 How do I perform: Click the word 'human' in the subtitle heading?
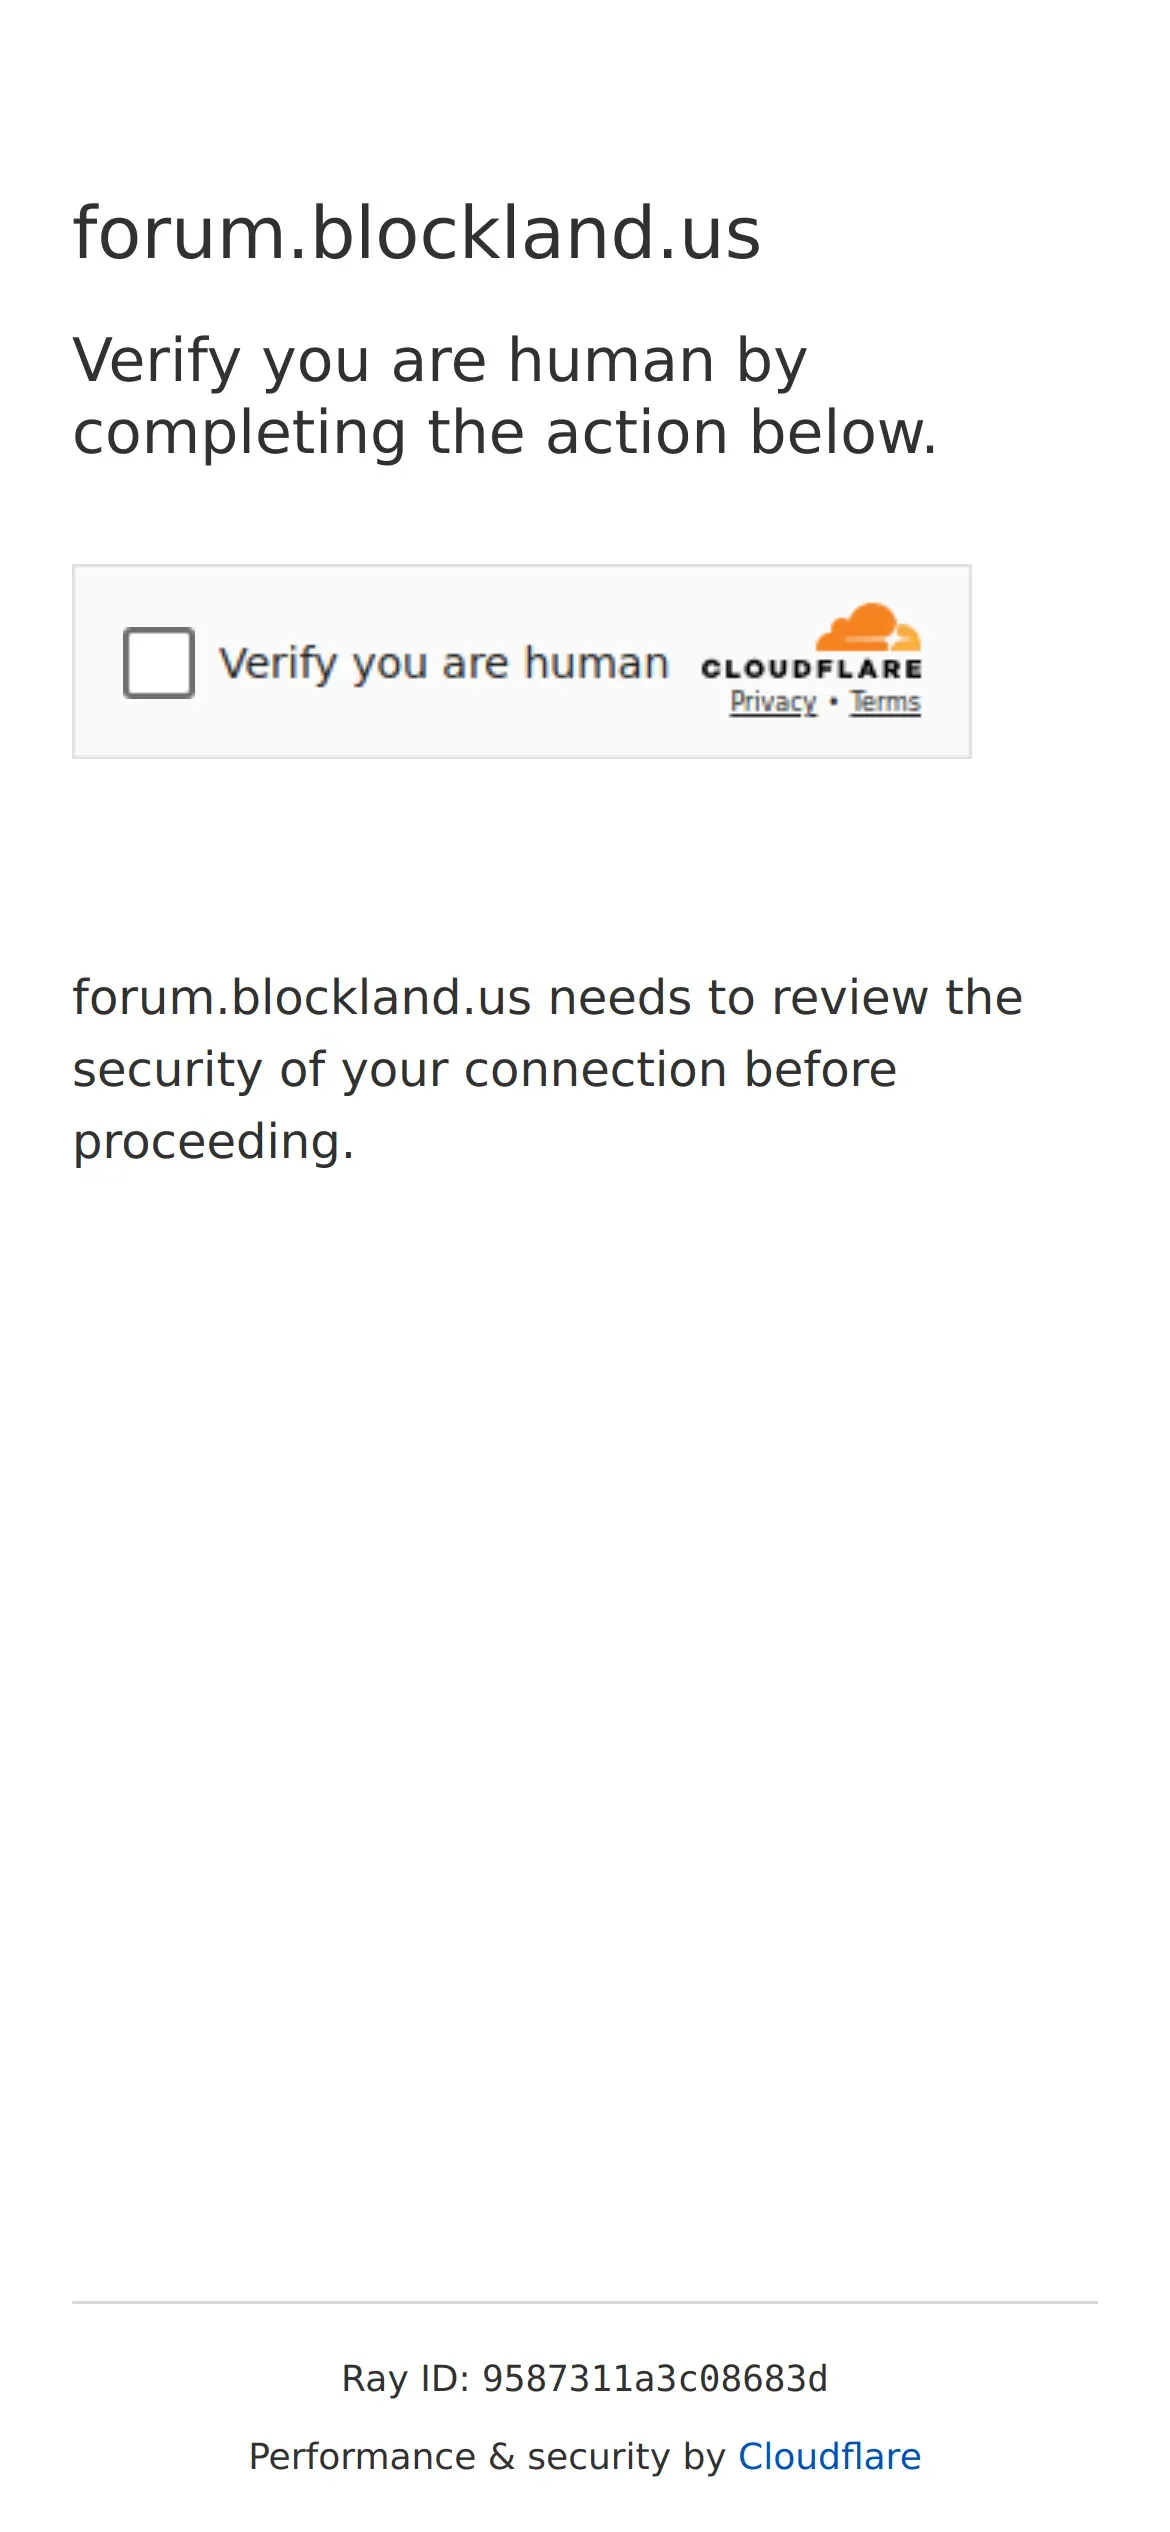[612, 360]
